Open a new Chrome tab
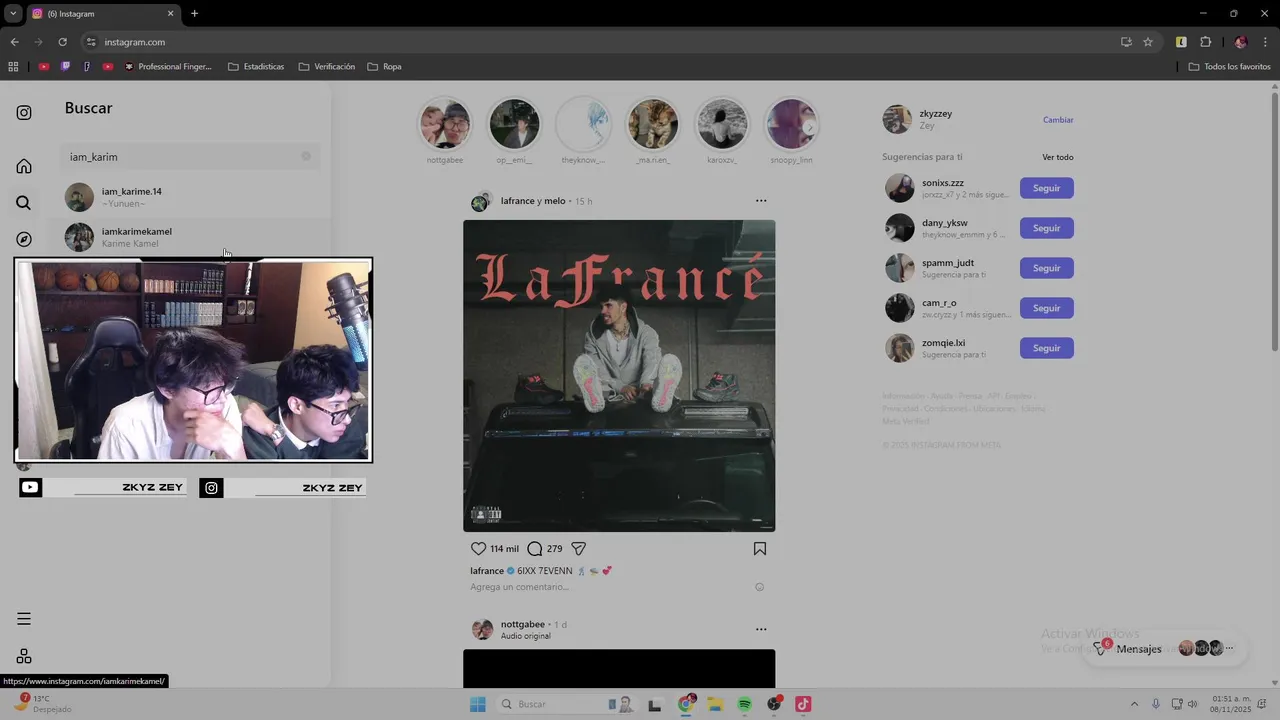This screenshot has height=720, width=1280. click(x=194, y=14)
